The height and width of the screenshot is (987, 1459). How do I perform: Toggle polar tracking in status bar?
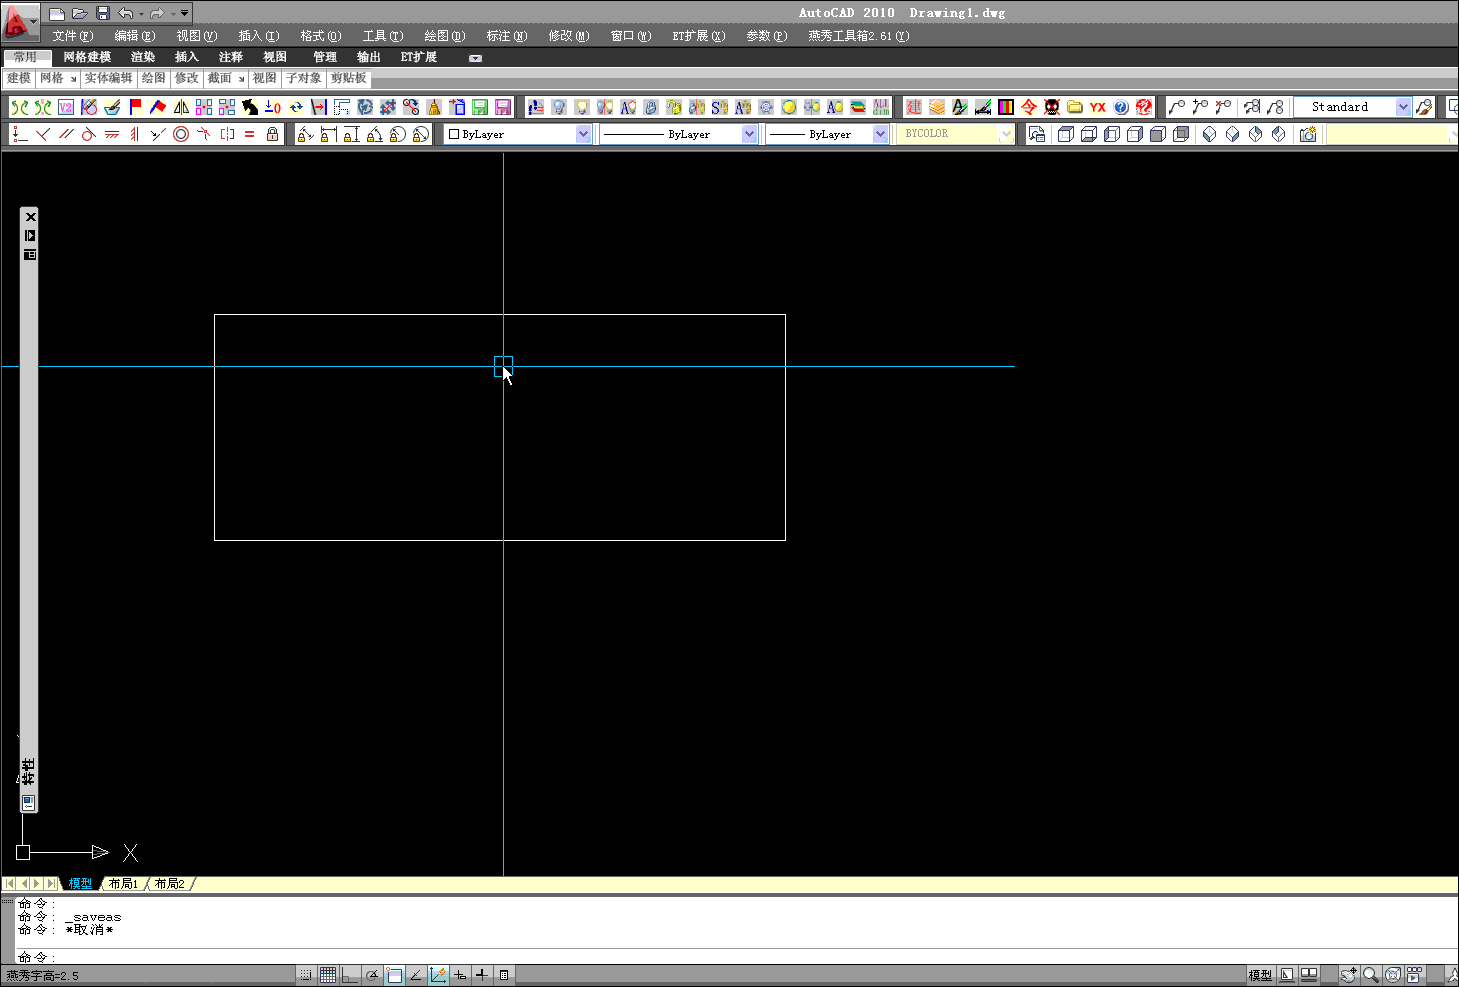(372, 975)
